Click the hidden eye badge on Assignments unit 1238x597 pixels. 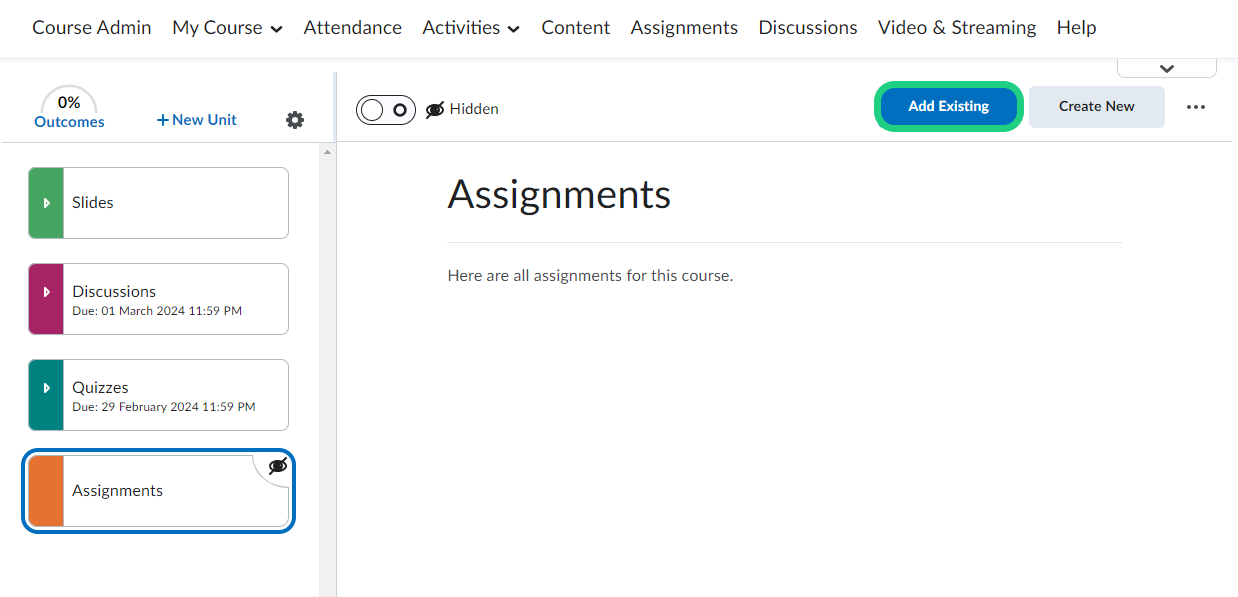(x=278, y=466)
